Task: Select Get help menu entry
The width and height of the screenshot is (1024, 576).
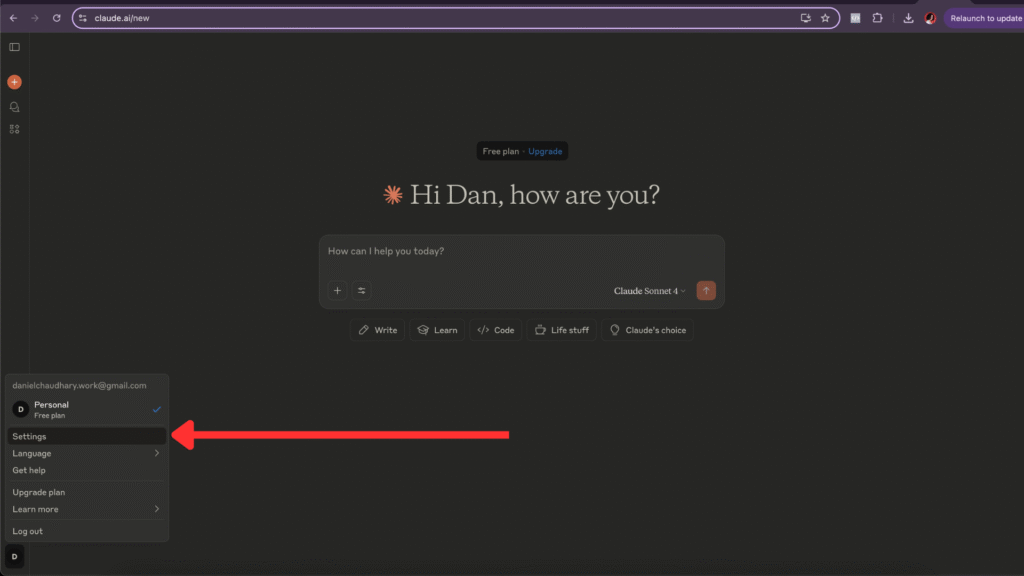Action: pos(86,470)
